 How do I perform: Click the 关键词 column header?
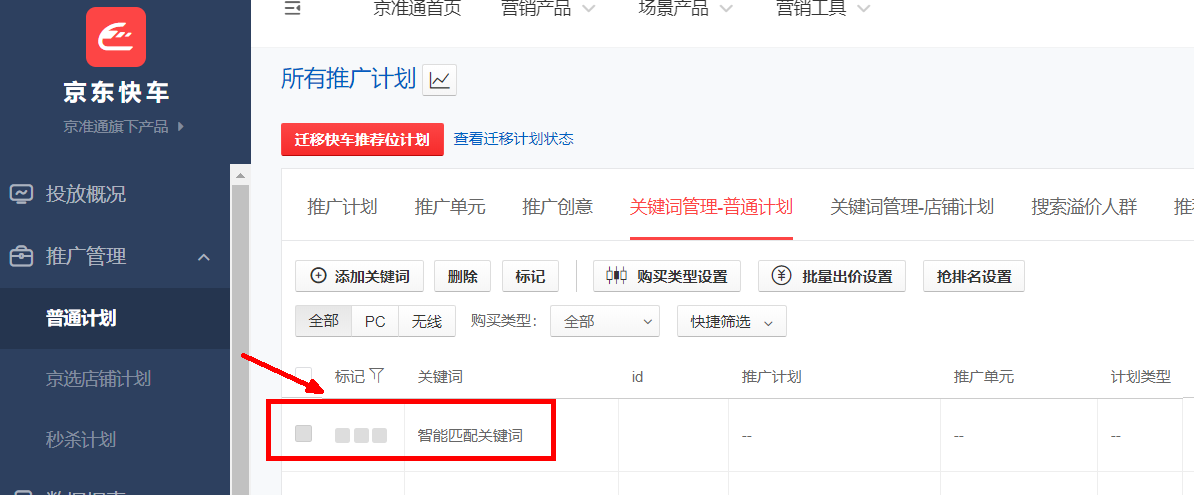coord(440,376)
